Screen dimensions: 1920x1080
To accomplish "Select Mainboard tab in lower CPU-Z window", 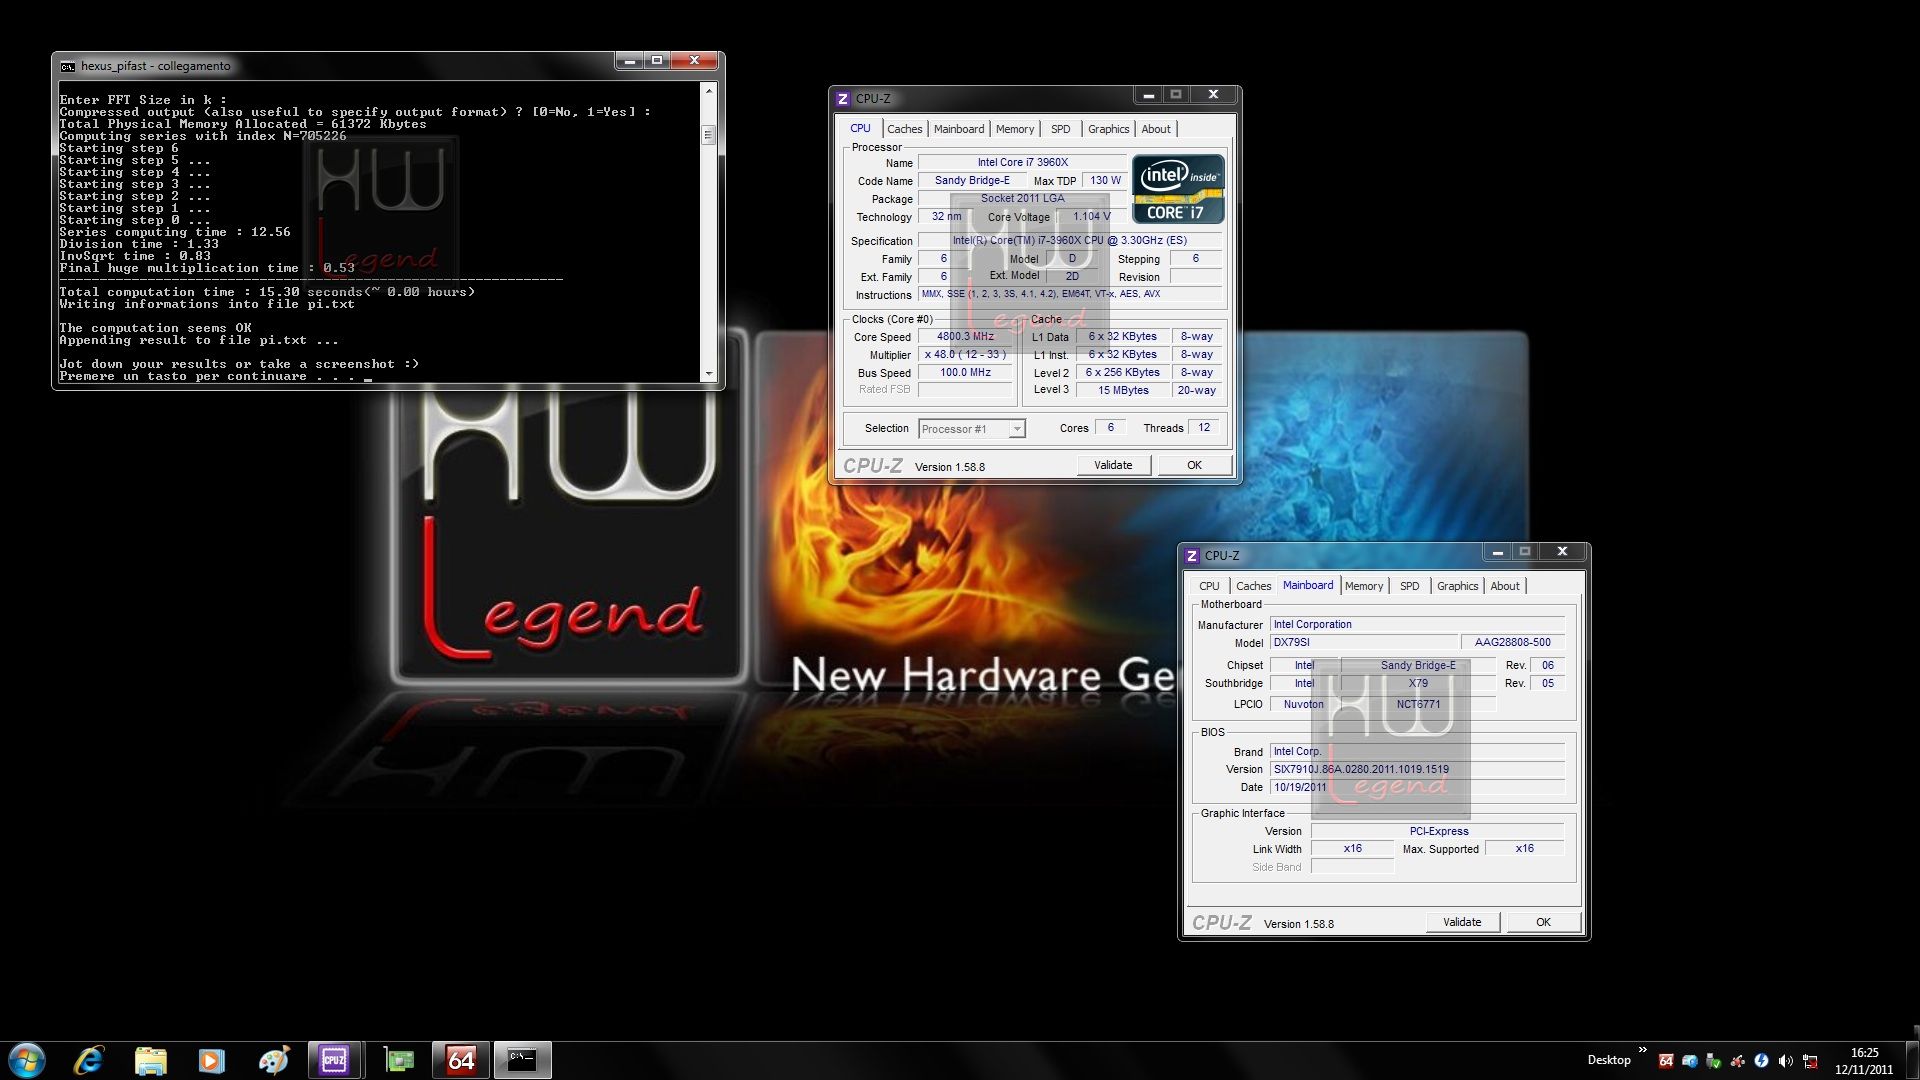I will [x=1308, y=585].
